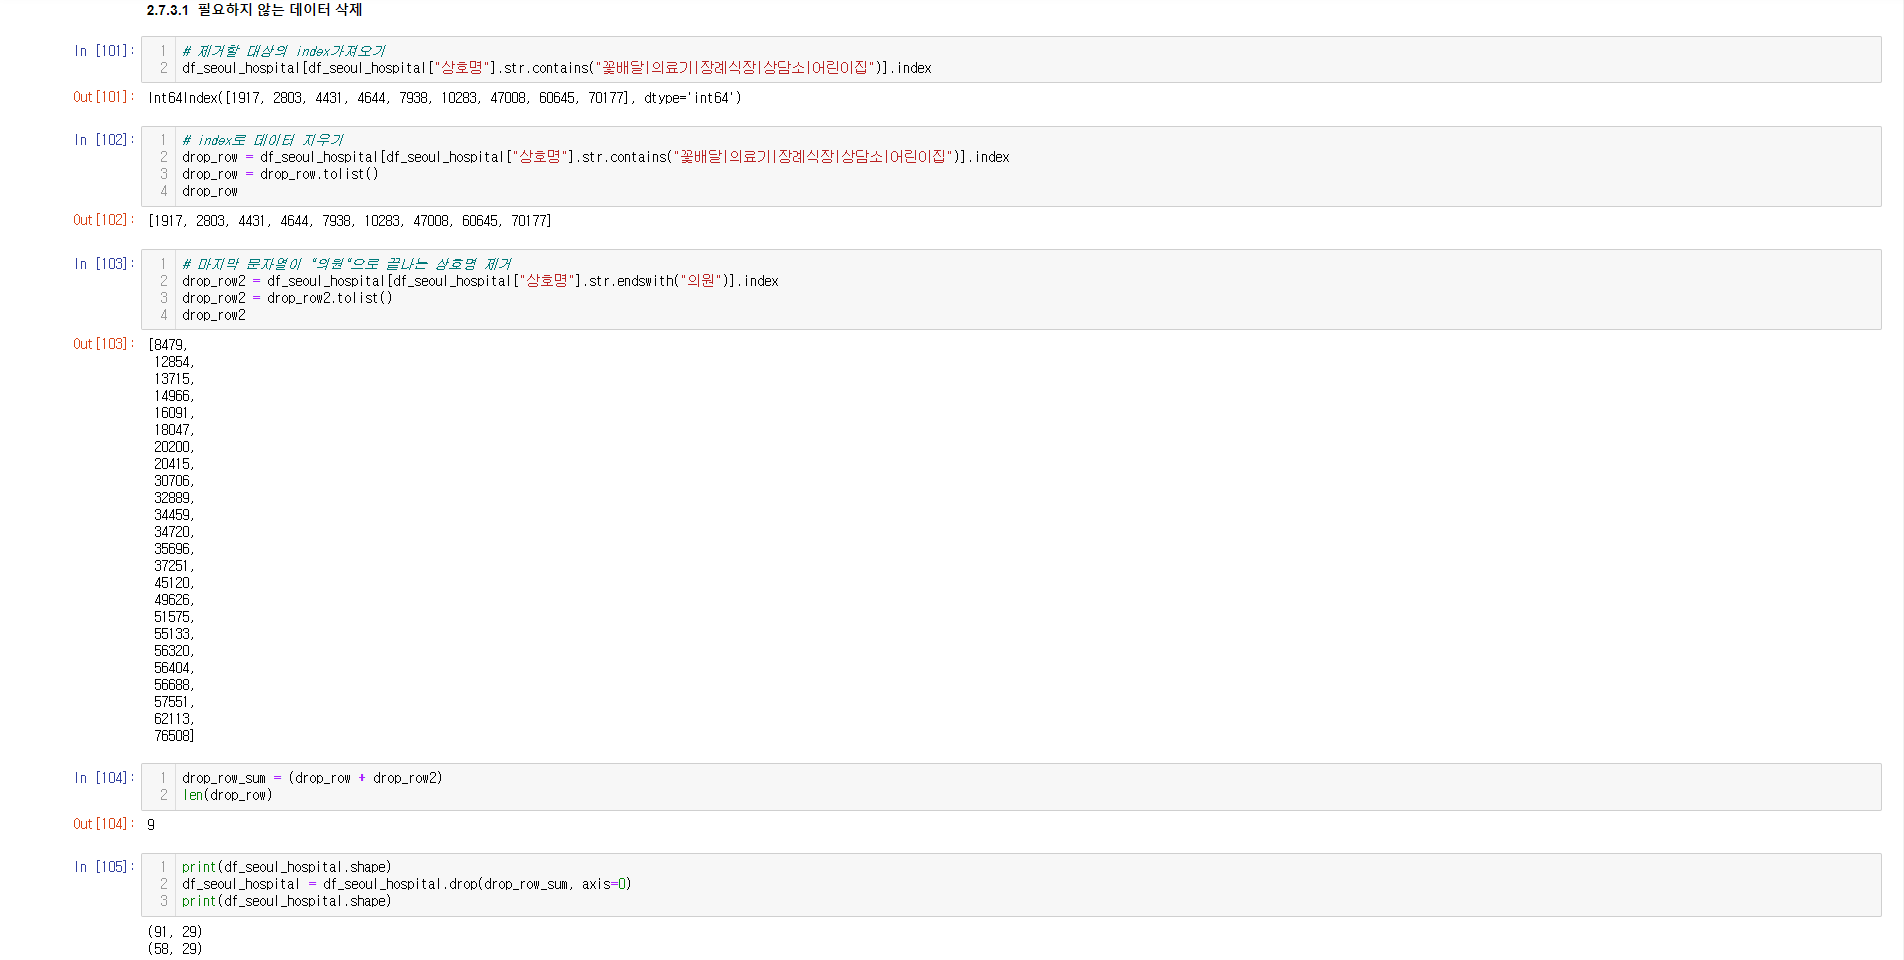Viewport: 1904px width, 960px height.
Task: Click the comment "# 제거할 대상의 index가져오기"
Action: [x=283, y=51]
